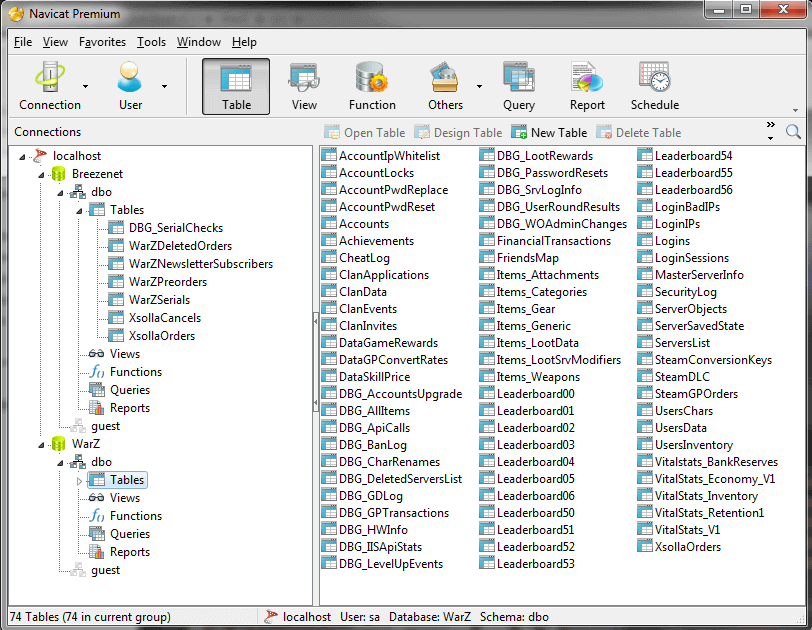Viewport: 812px width, 630px height.
Task: Show more object toolbar options chevron
Action: tap(771, 125)
